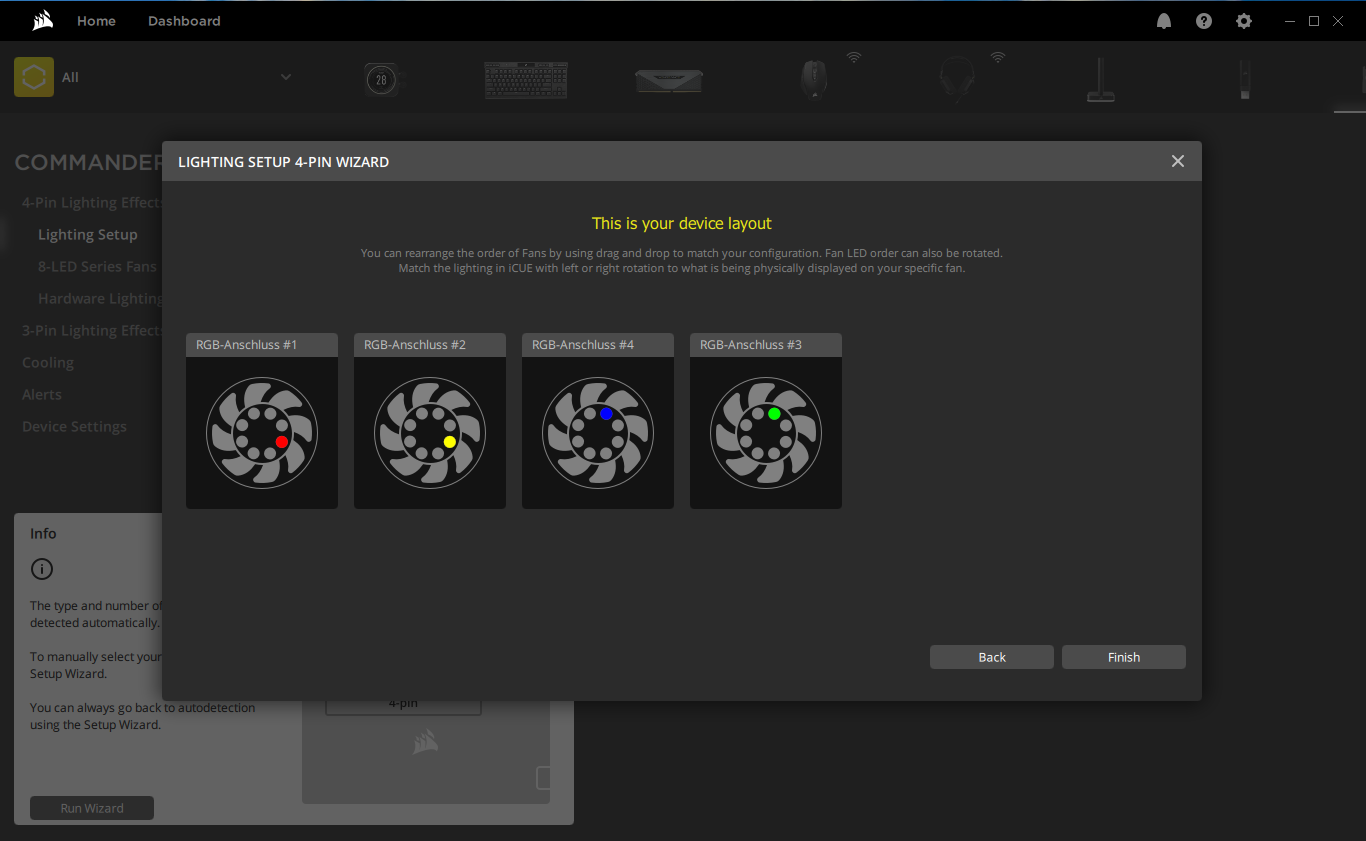
Task: Click the Corsair sails logo icon
Action: click(42, 20)
